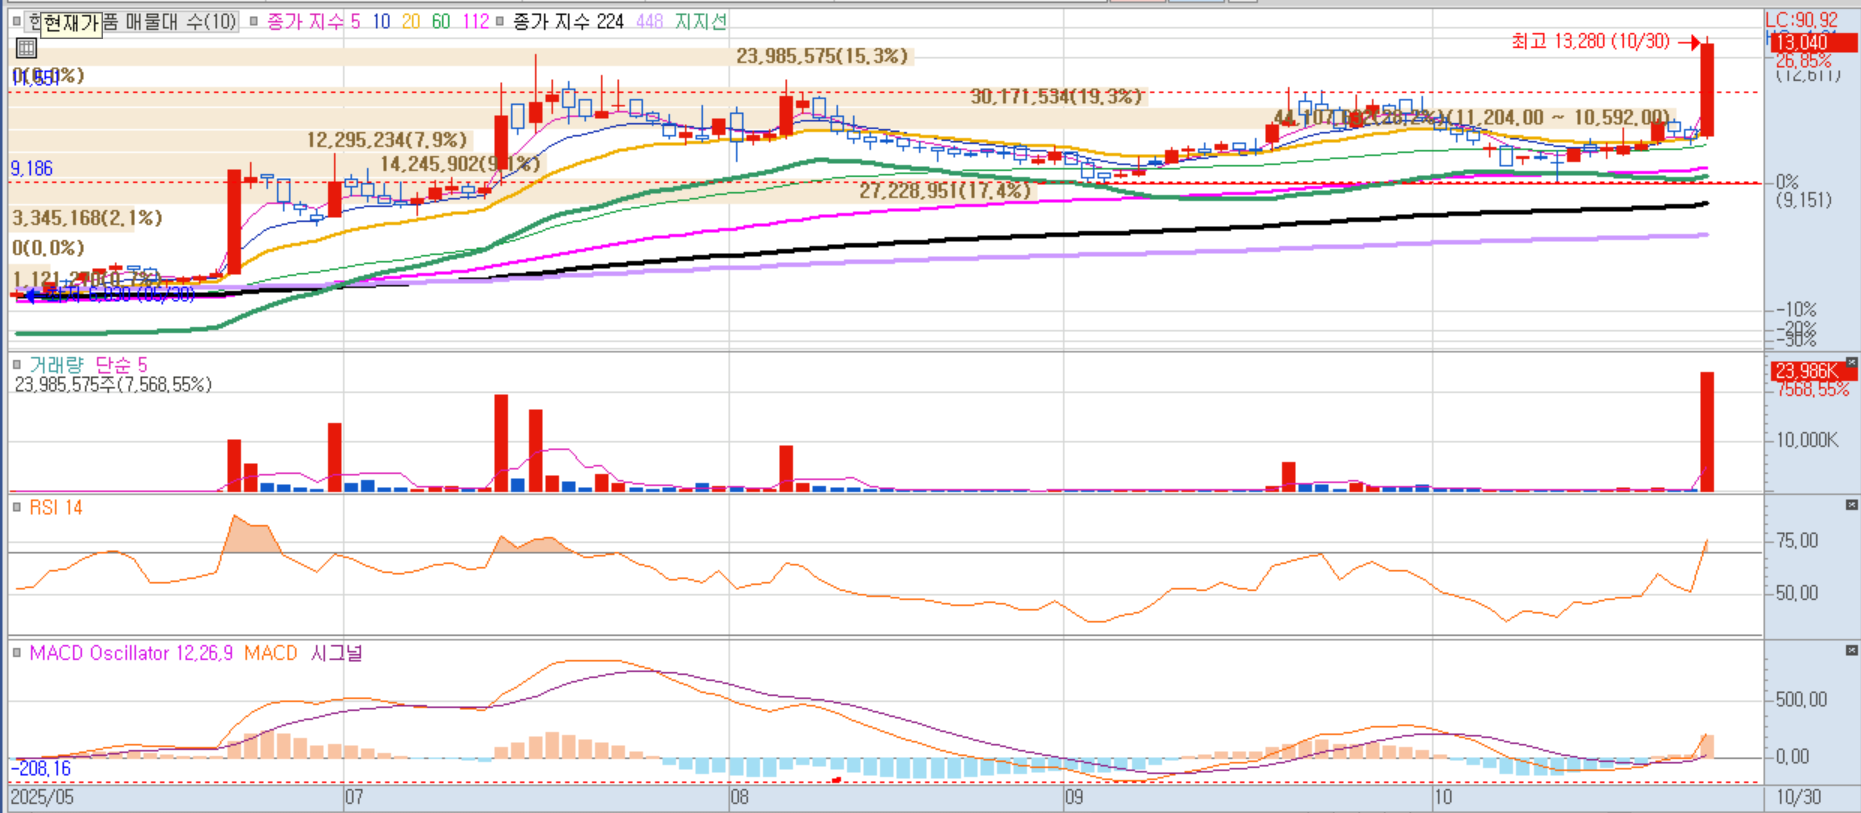Click the 3,345,168(2.1%) volume profile bar
1861x813 pixels.
point(87,217)
